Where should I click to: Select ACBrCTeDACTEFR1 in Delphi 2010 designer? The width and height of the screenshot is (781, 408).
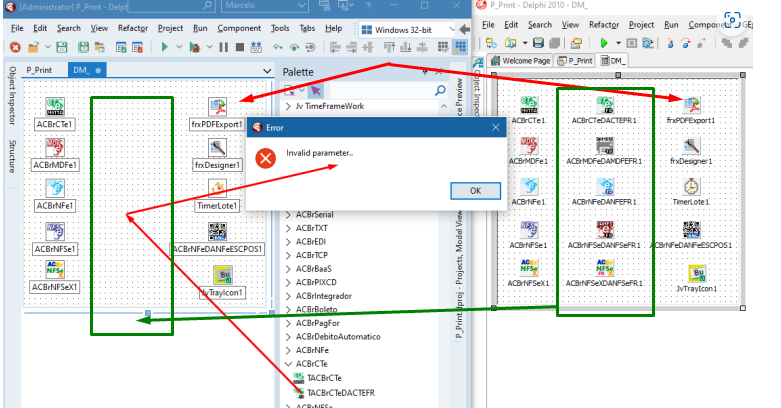[x=605, y=105]
